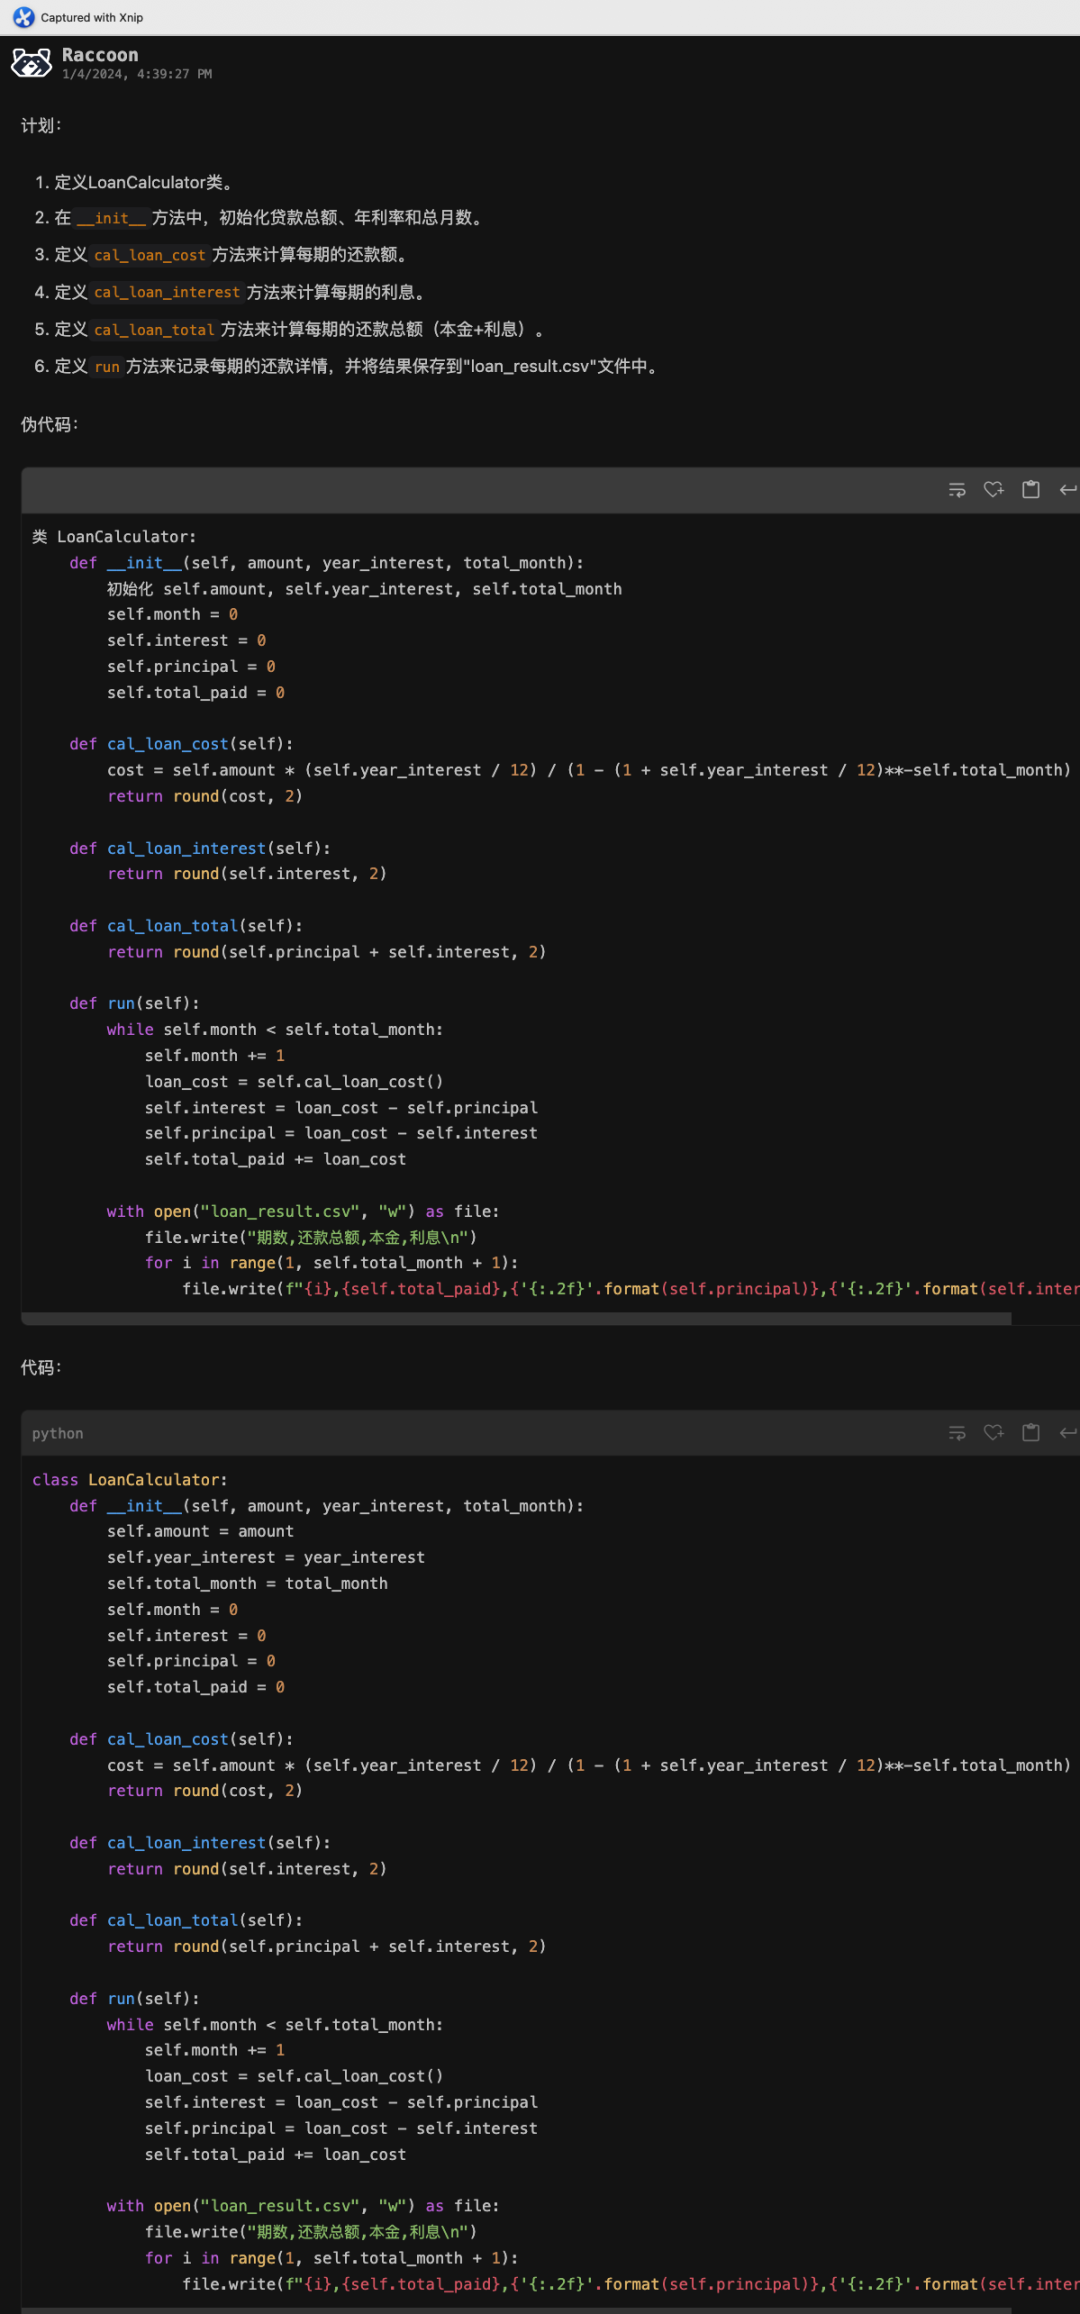Click the python language label on code block
This screenshot has width=1080, height=2314.
click(x=58, y=1434)
